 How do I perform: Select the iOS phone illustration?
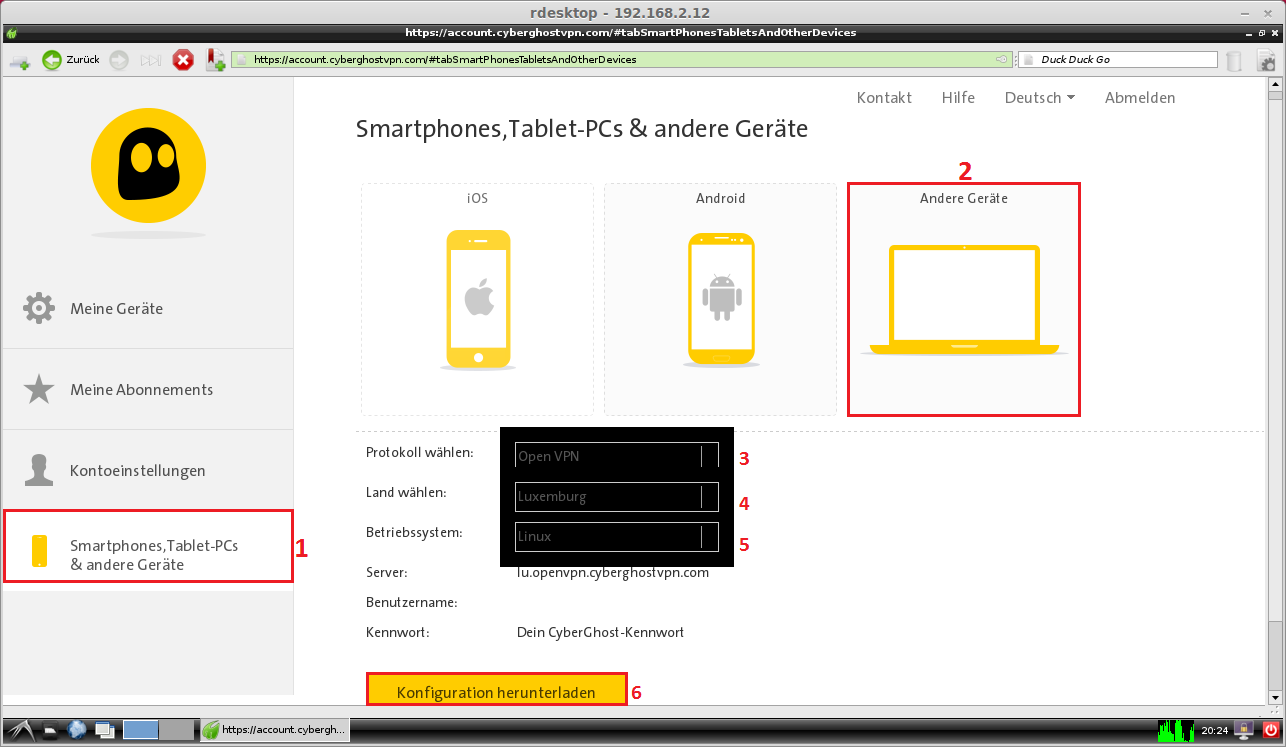pyautogui.click(x=478, y=299)
